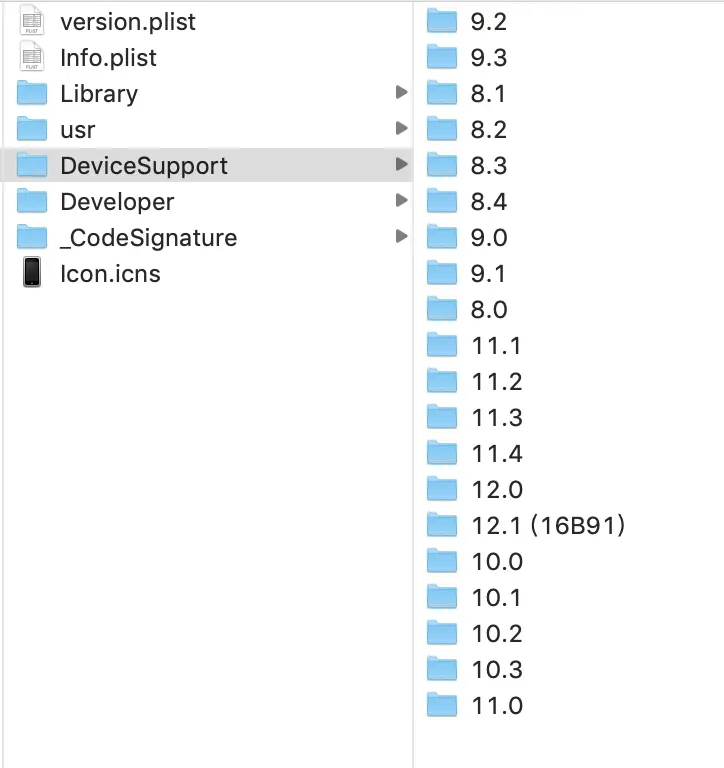724x768 pixels.
Task: Click the Info.plist file icon
Action: tap(32, 57)
